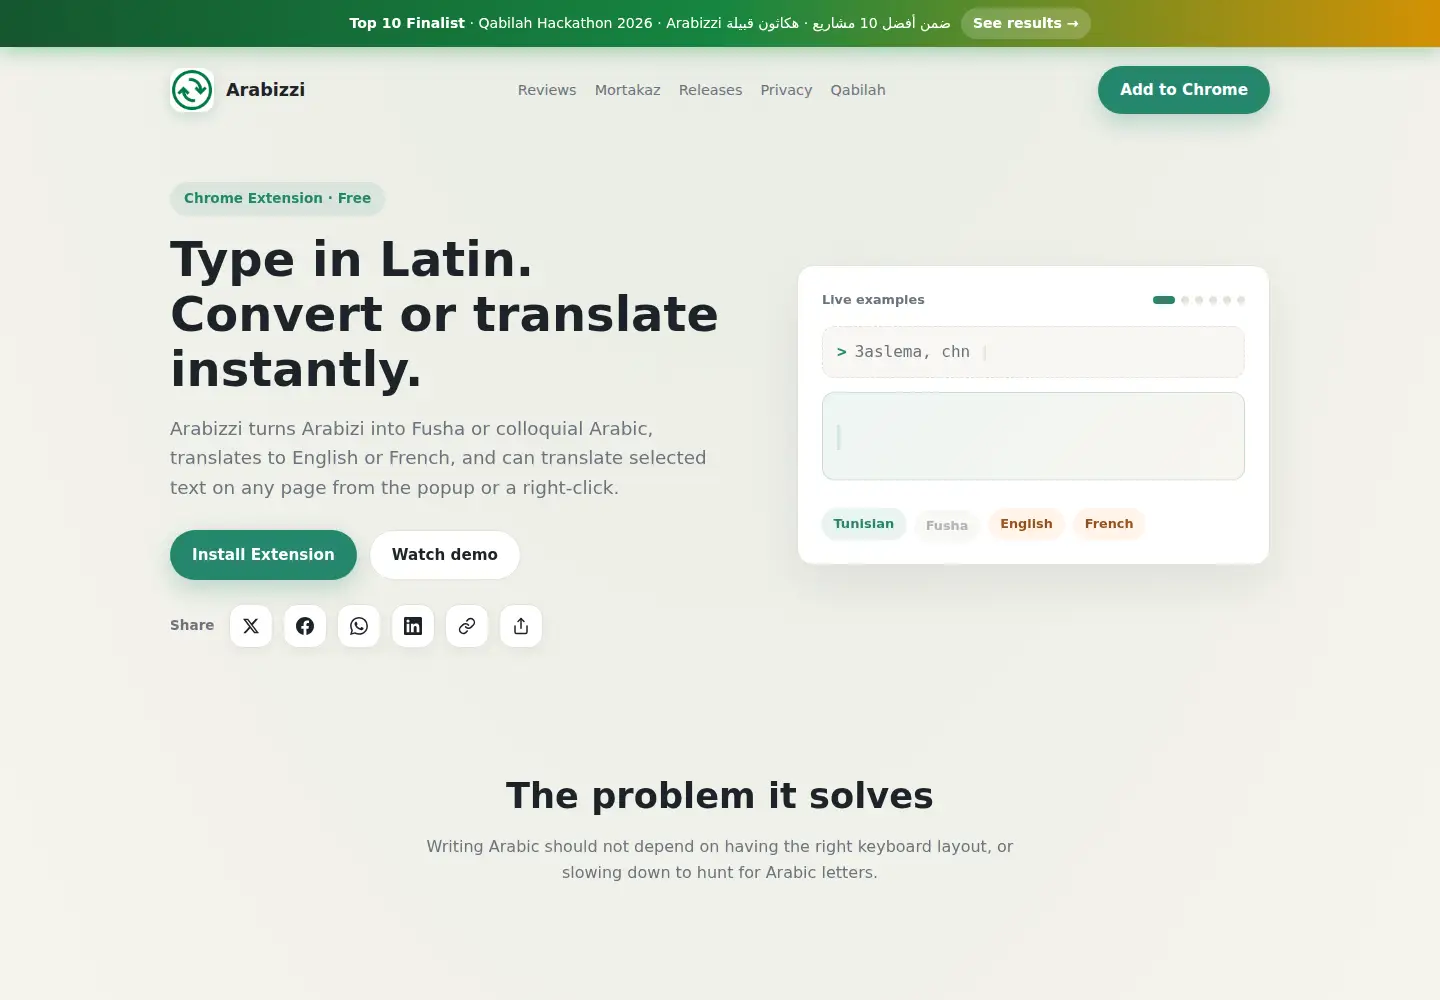Open the Qabilah nav link
1440x1000 pixels.
[x=858, y=90]
